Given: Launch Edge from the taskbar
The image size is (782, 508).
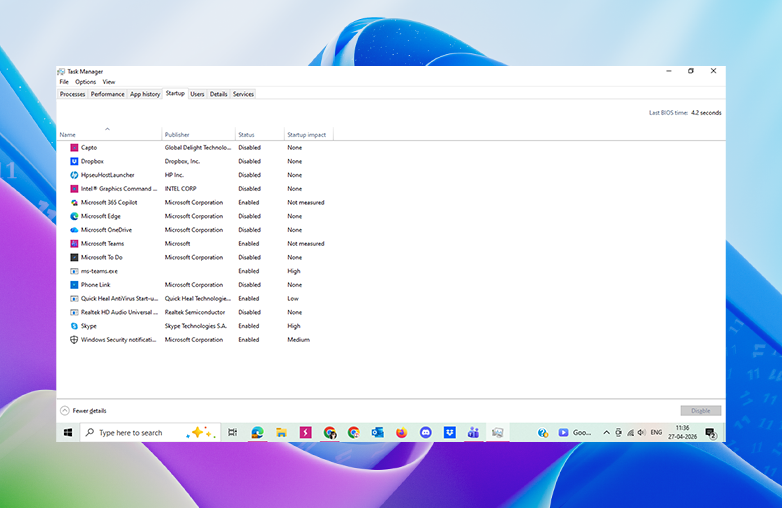Looking at the screenshot, I should pyautogui.click(x=257, y=432).
